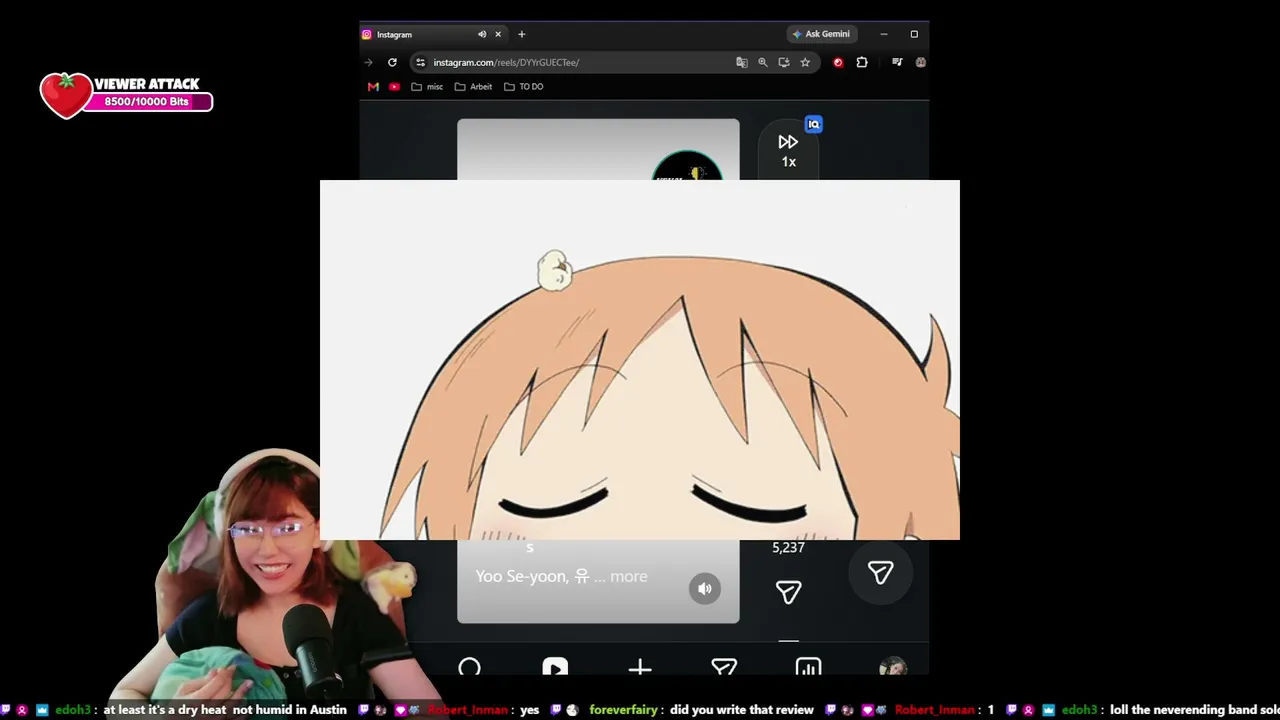Change the 1x playback speed
The image size is (1280, 720).
click(x=788, y=151)
